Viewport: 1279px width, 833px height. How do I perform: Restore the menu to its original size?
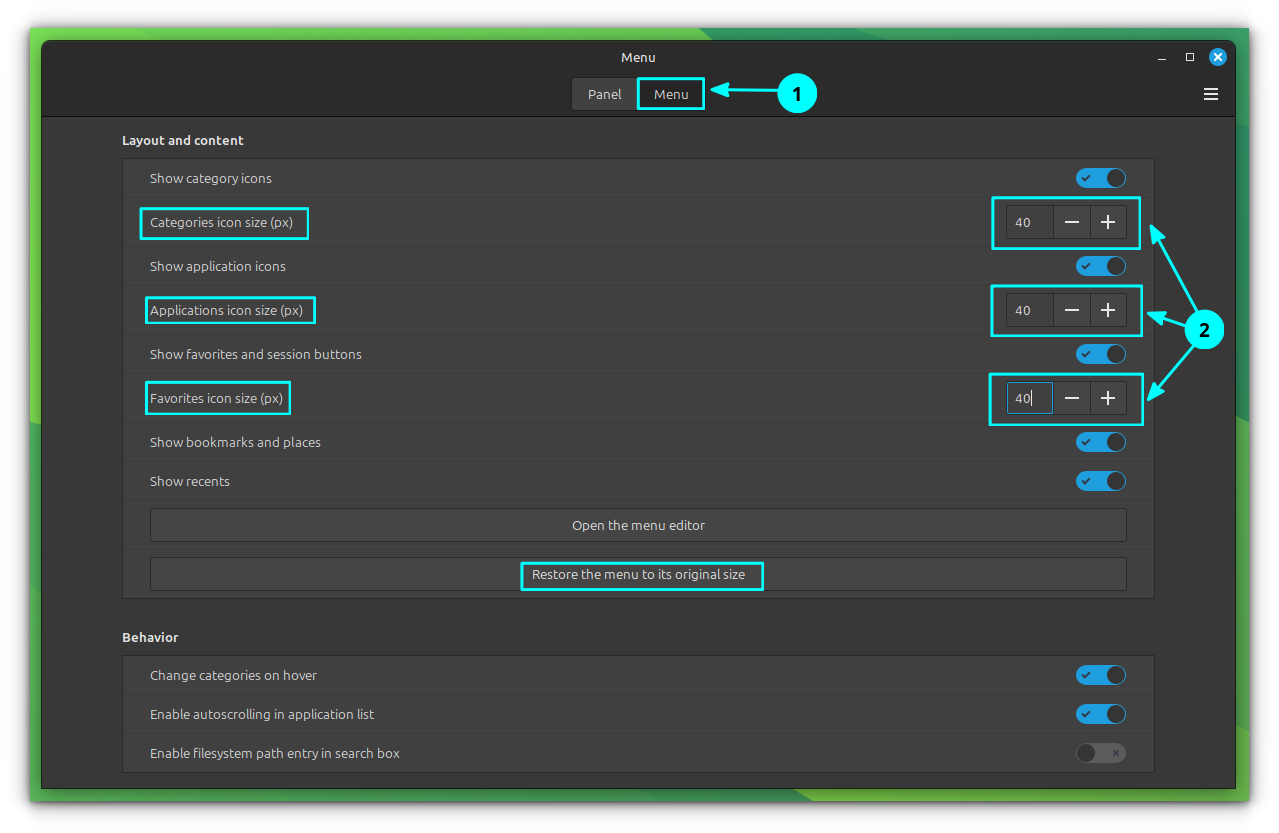(638, 575)
